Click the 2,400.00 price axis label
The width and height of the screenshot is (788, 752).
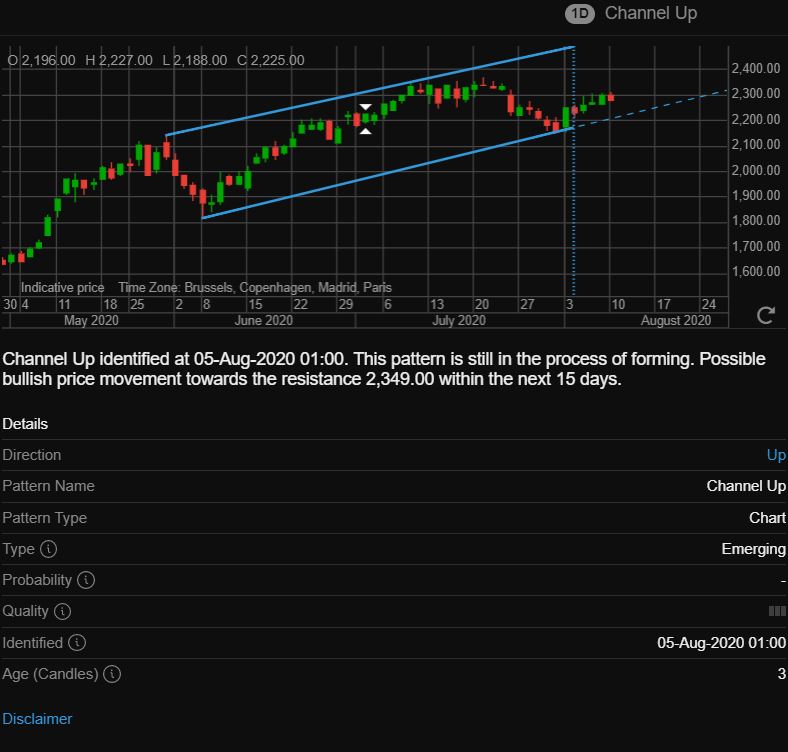(x=756, y=68)
